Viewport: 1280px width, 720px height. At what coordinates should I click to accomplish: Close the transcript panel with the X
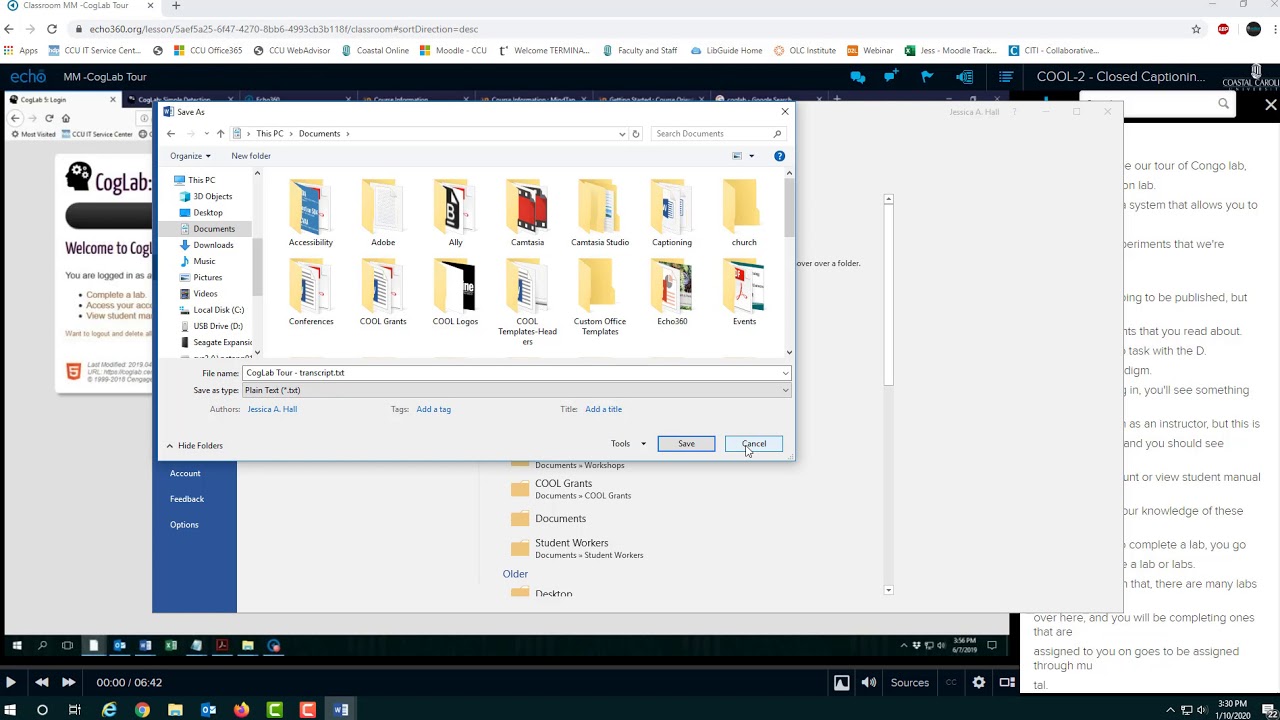pyautogui.click(x=1271, y=104)
